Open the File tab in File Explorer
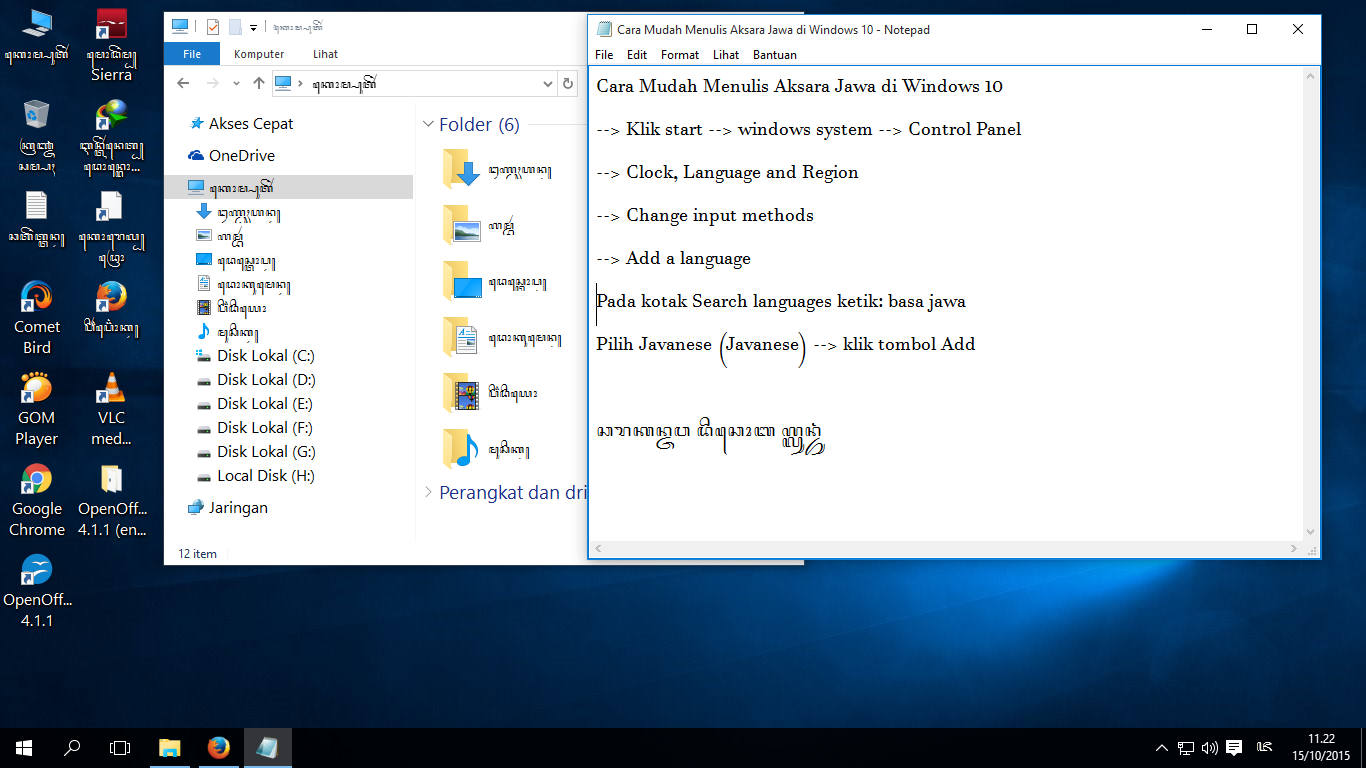 192,54
